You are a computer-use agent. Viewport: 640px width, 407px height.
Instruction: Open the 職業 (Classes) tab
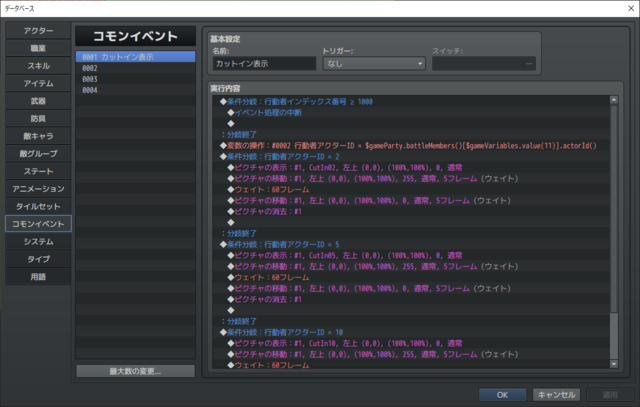38,48
